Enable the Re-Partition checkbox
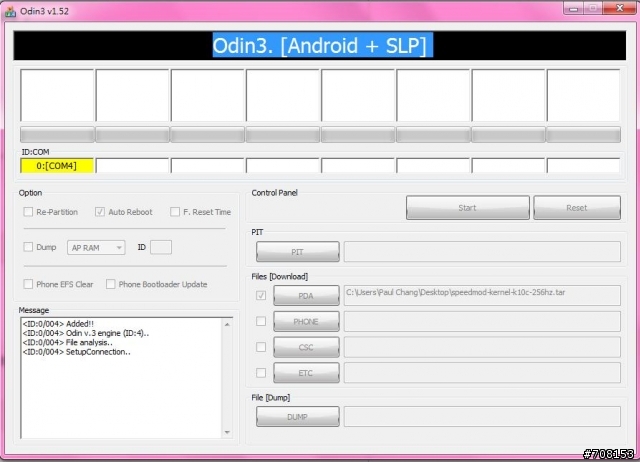The height and width of the screenshot is (462, 640). [x=28, y=212]
